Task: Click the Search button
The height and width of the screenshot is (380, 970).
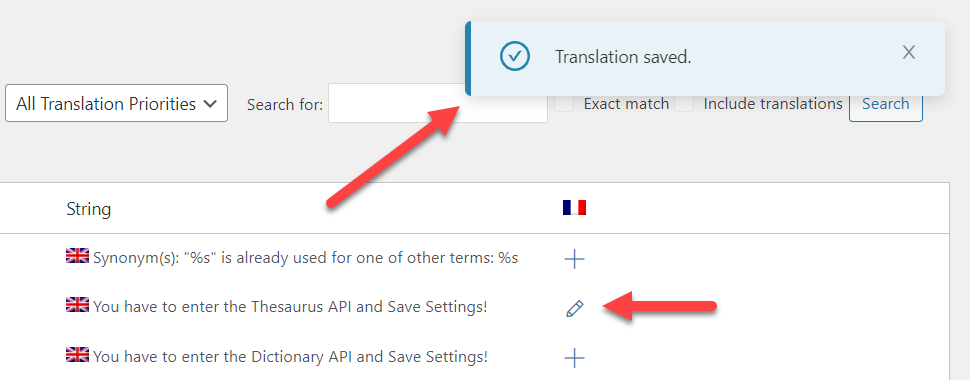Action: [886, 103]
